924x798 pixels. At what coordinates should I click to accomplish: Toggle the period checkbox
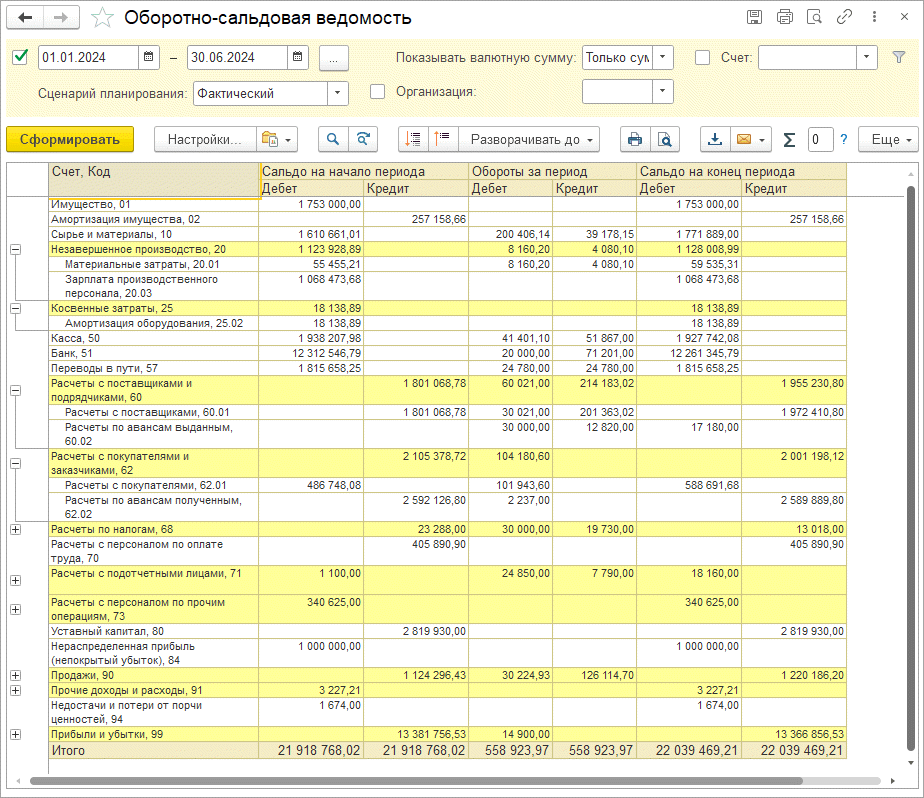[x=20, y=58]
